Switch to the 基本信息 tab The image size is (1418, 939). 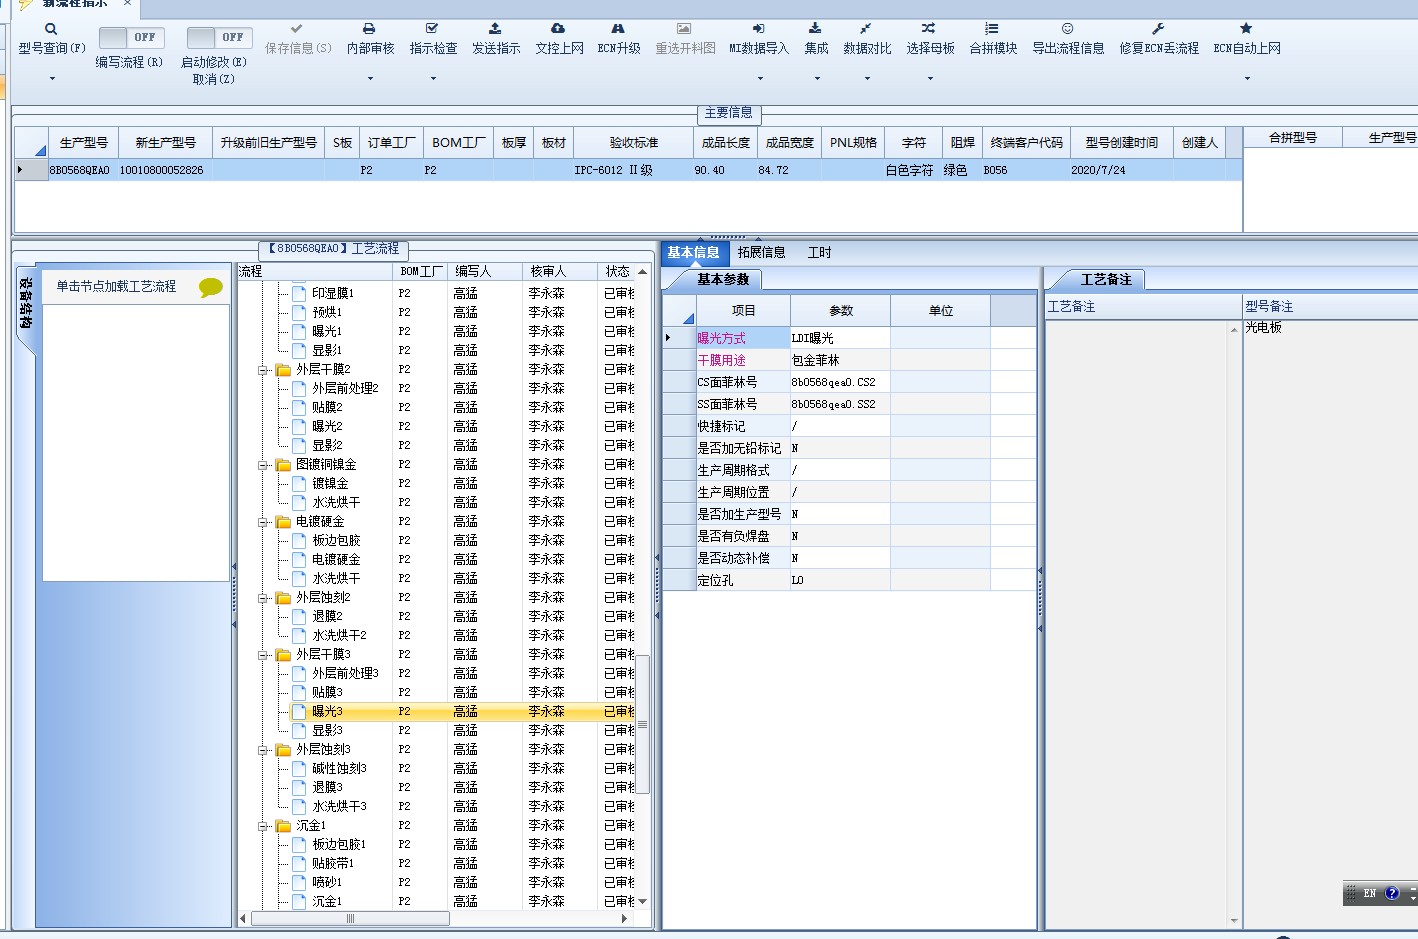pos(693,252)
